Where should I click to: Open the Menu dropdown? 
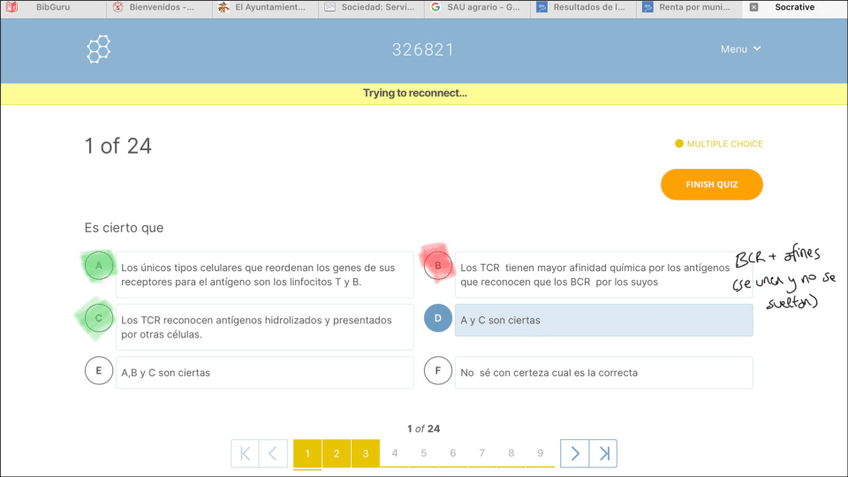point(740,49)
